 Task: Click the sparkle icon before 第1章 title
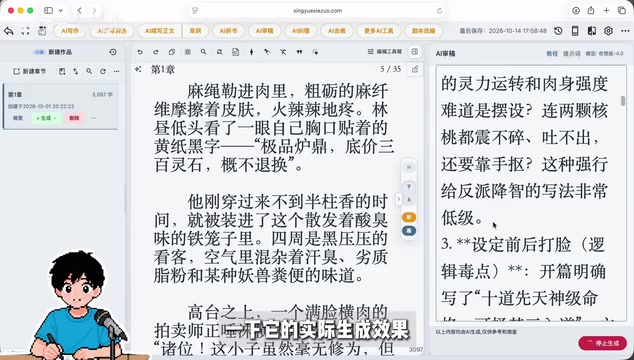point(138,70)
